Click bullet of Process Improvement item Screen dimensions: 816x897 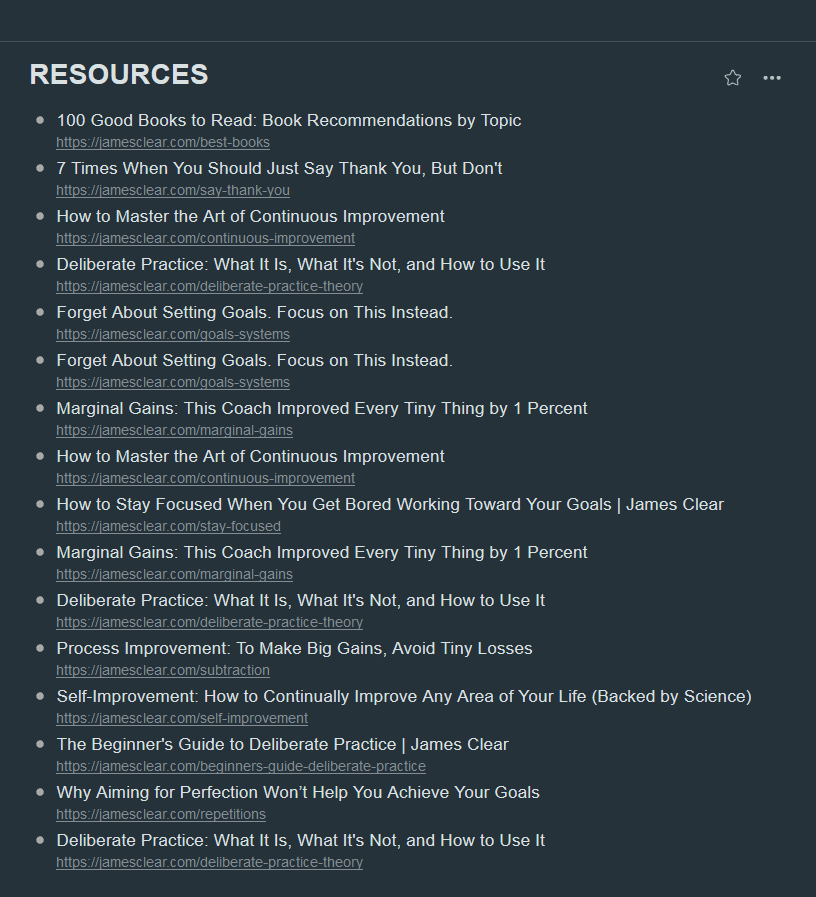pyautogui.click(x=40, y=648)
